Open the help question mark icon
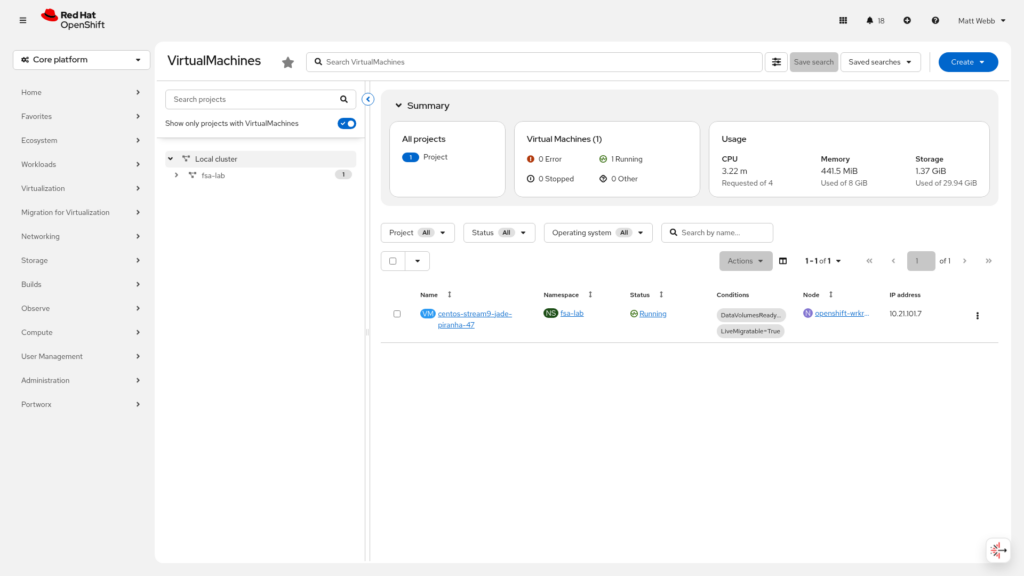The height and width of the screenshot is (576, 1024). point(935,20)
